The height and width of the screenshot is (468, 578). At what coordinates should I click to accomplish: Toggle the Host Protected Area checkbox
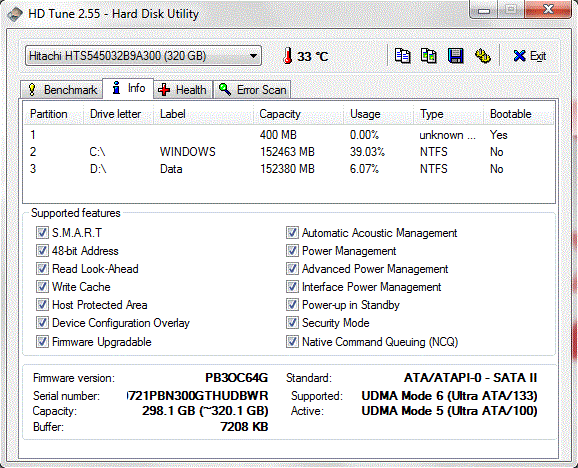[42, 305]
